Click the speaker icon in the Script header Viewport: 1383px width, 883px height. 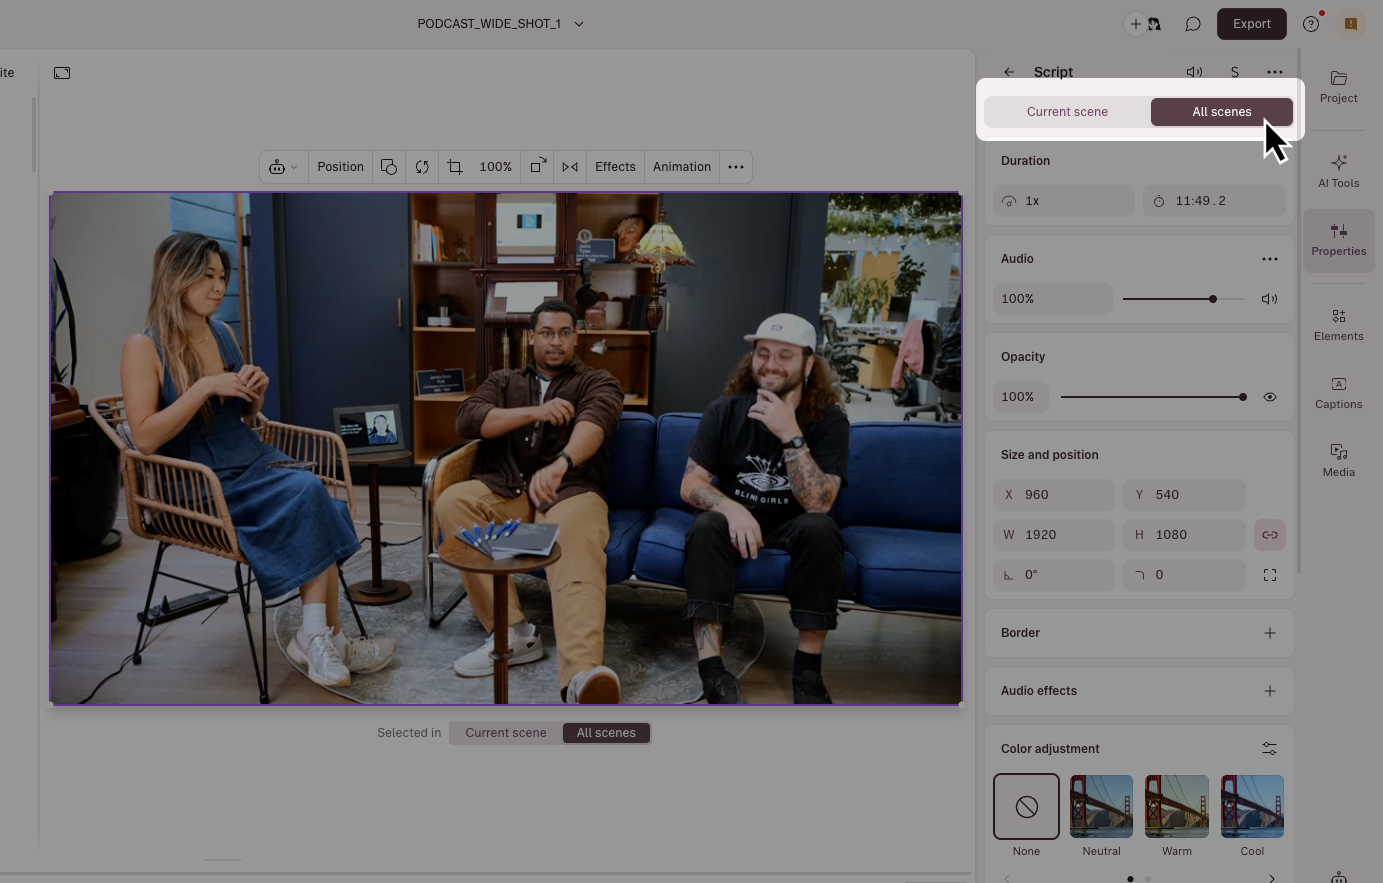[x=1194, y=72]
